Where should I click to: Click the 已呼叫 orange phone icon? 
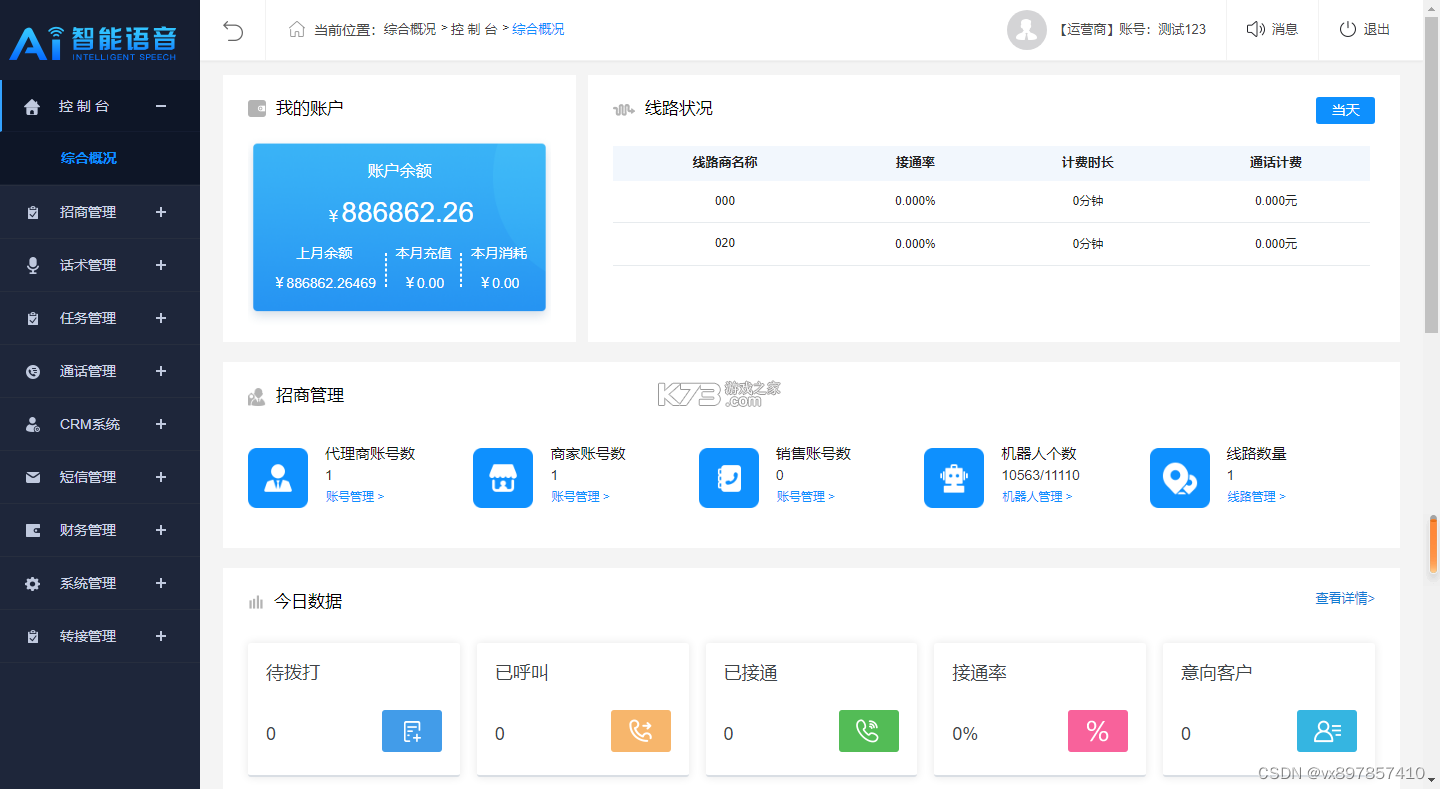641,731
